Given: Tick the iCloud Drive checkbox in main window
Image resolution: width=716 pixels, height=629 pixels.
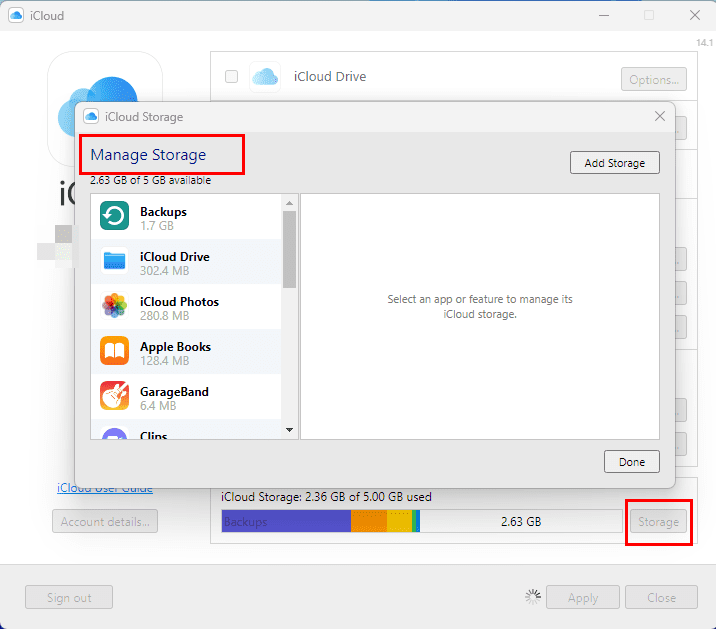Looking at the screenshot, I should (x=232, y=76).
